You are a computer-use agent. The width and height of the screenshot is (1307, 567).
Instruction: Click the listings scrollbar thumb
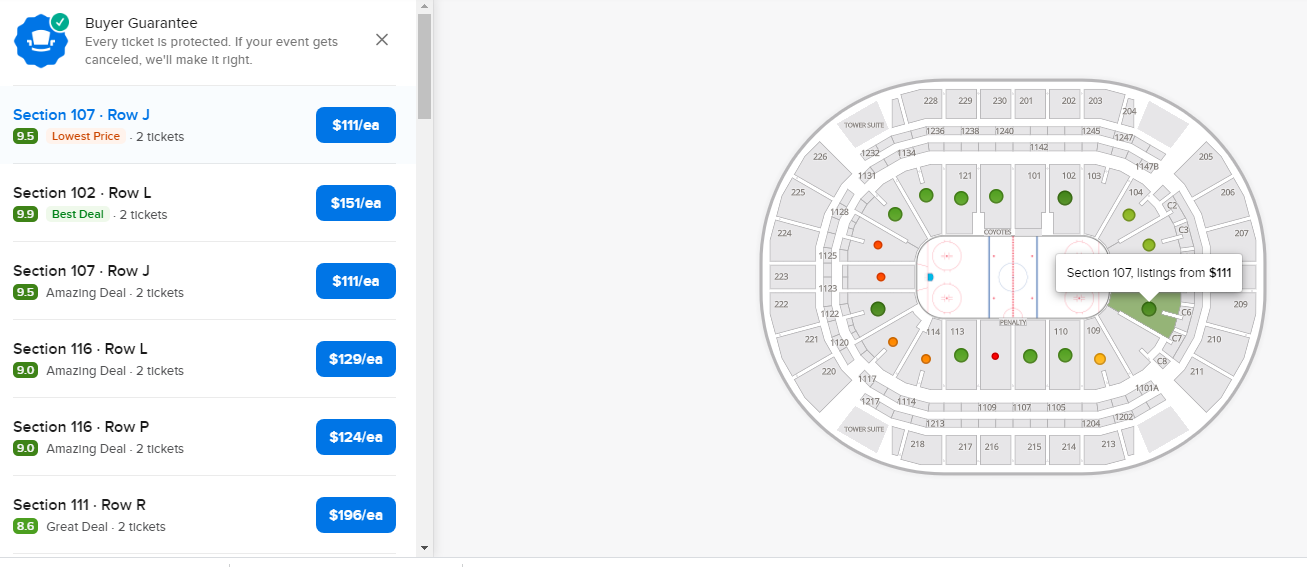click(424, 65)
